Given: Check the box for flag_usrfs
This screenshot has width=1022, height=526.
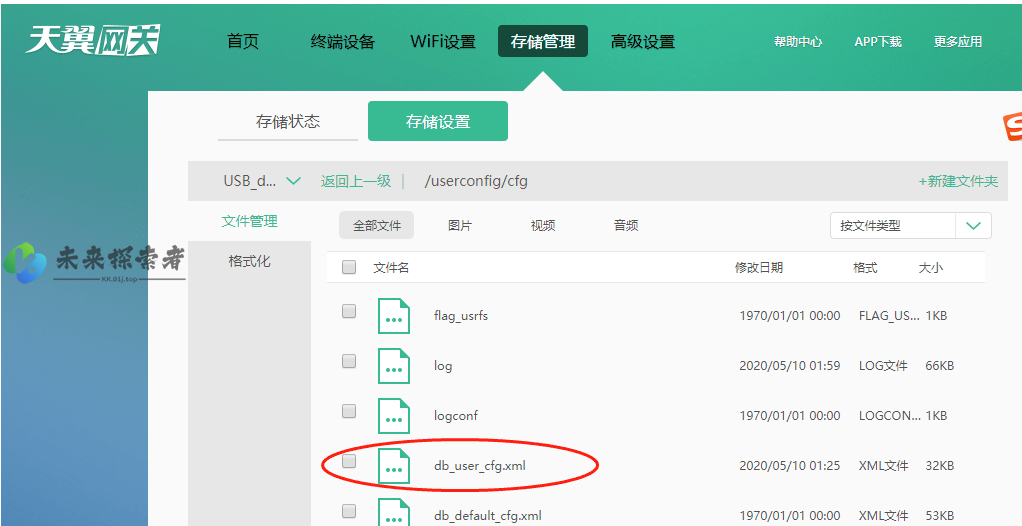Looking at the screenshot, I should 349,312.
